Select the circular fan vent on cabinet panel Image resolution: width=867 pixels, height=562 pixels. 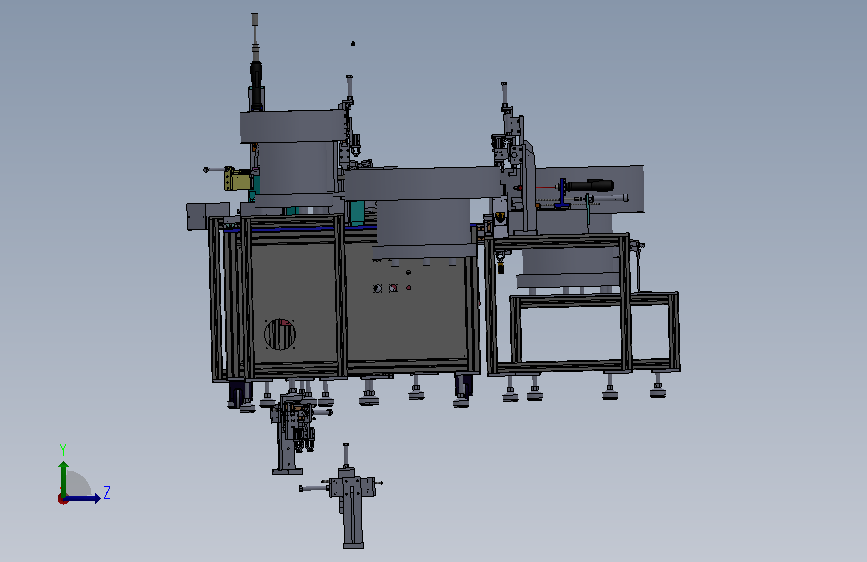pos(280,334)
